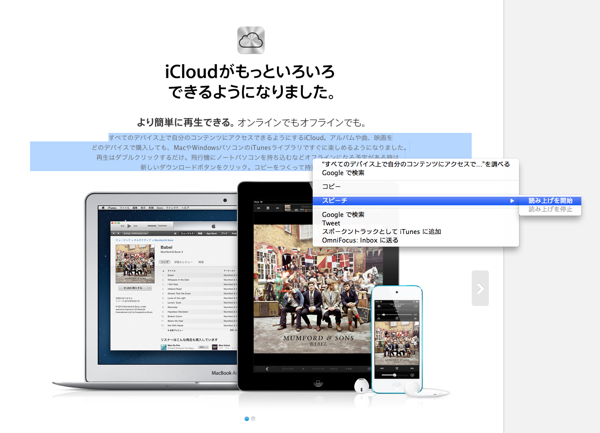Choose OmniFocus: Inbox に送る entry

[416, 240]
